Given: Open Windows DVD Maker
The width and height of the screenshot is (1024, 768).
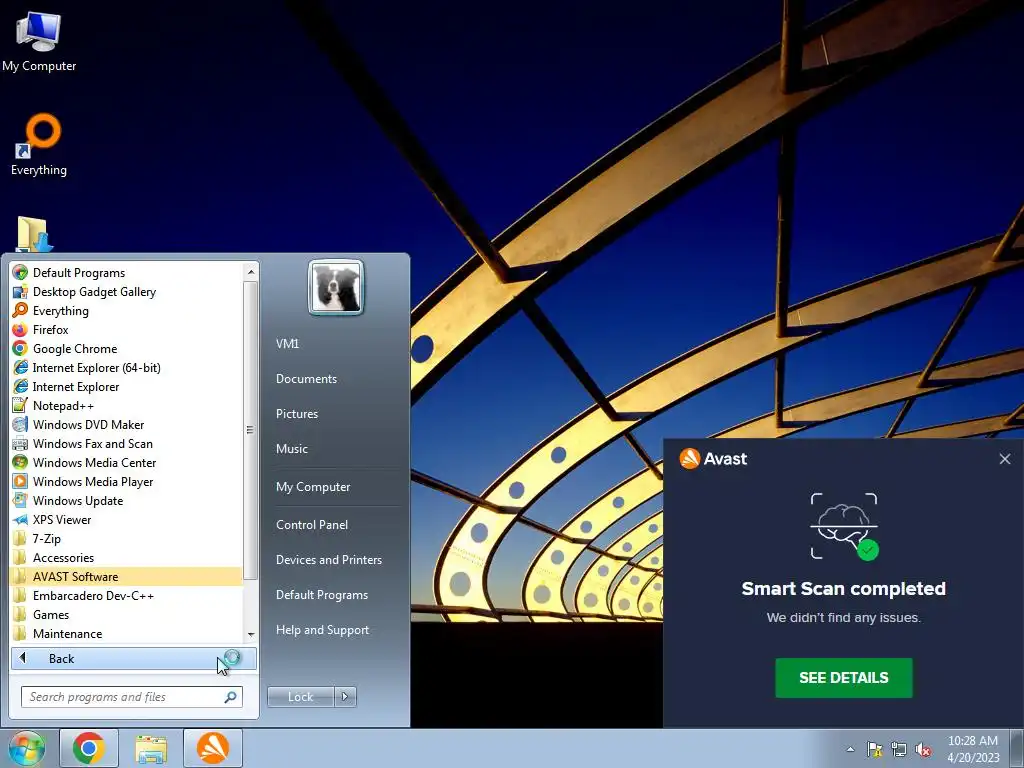Looking at the screenshot, I should coord(127,424).
